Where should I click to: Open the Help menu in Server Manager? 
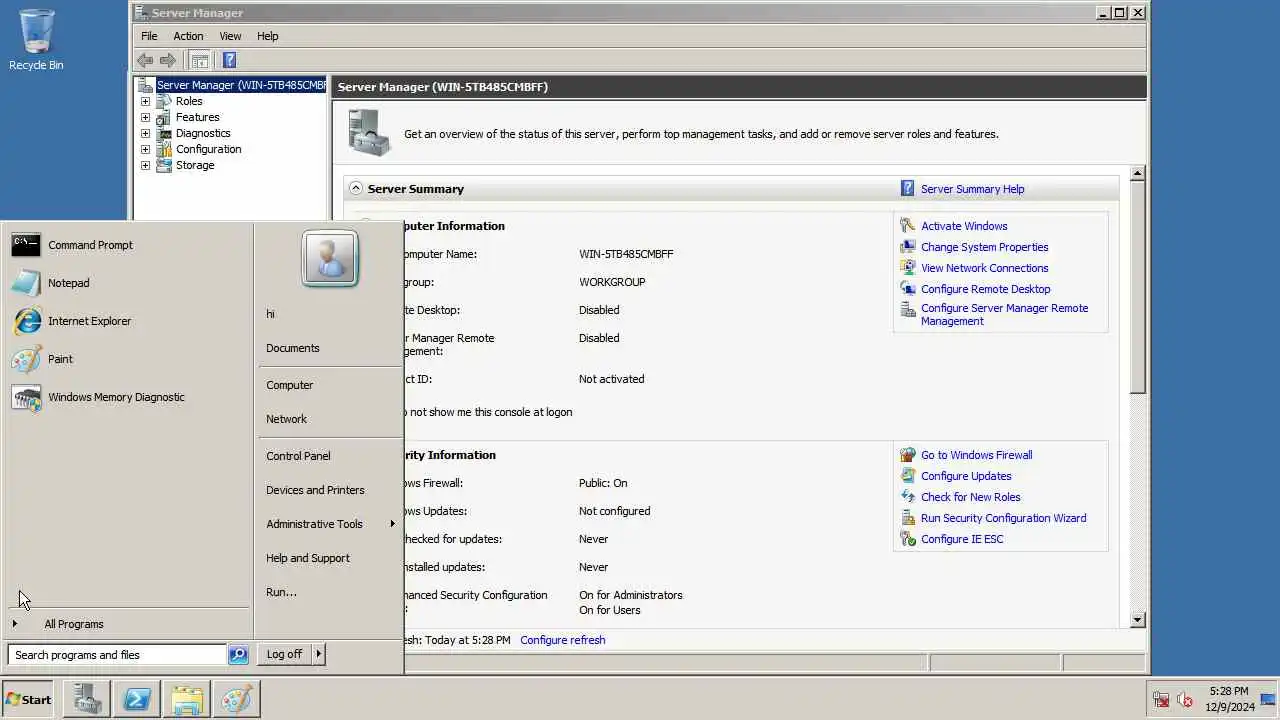pos(268,36)
